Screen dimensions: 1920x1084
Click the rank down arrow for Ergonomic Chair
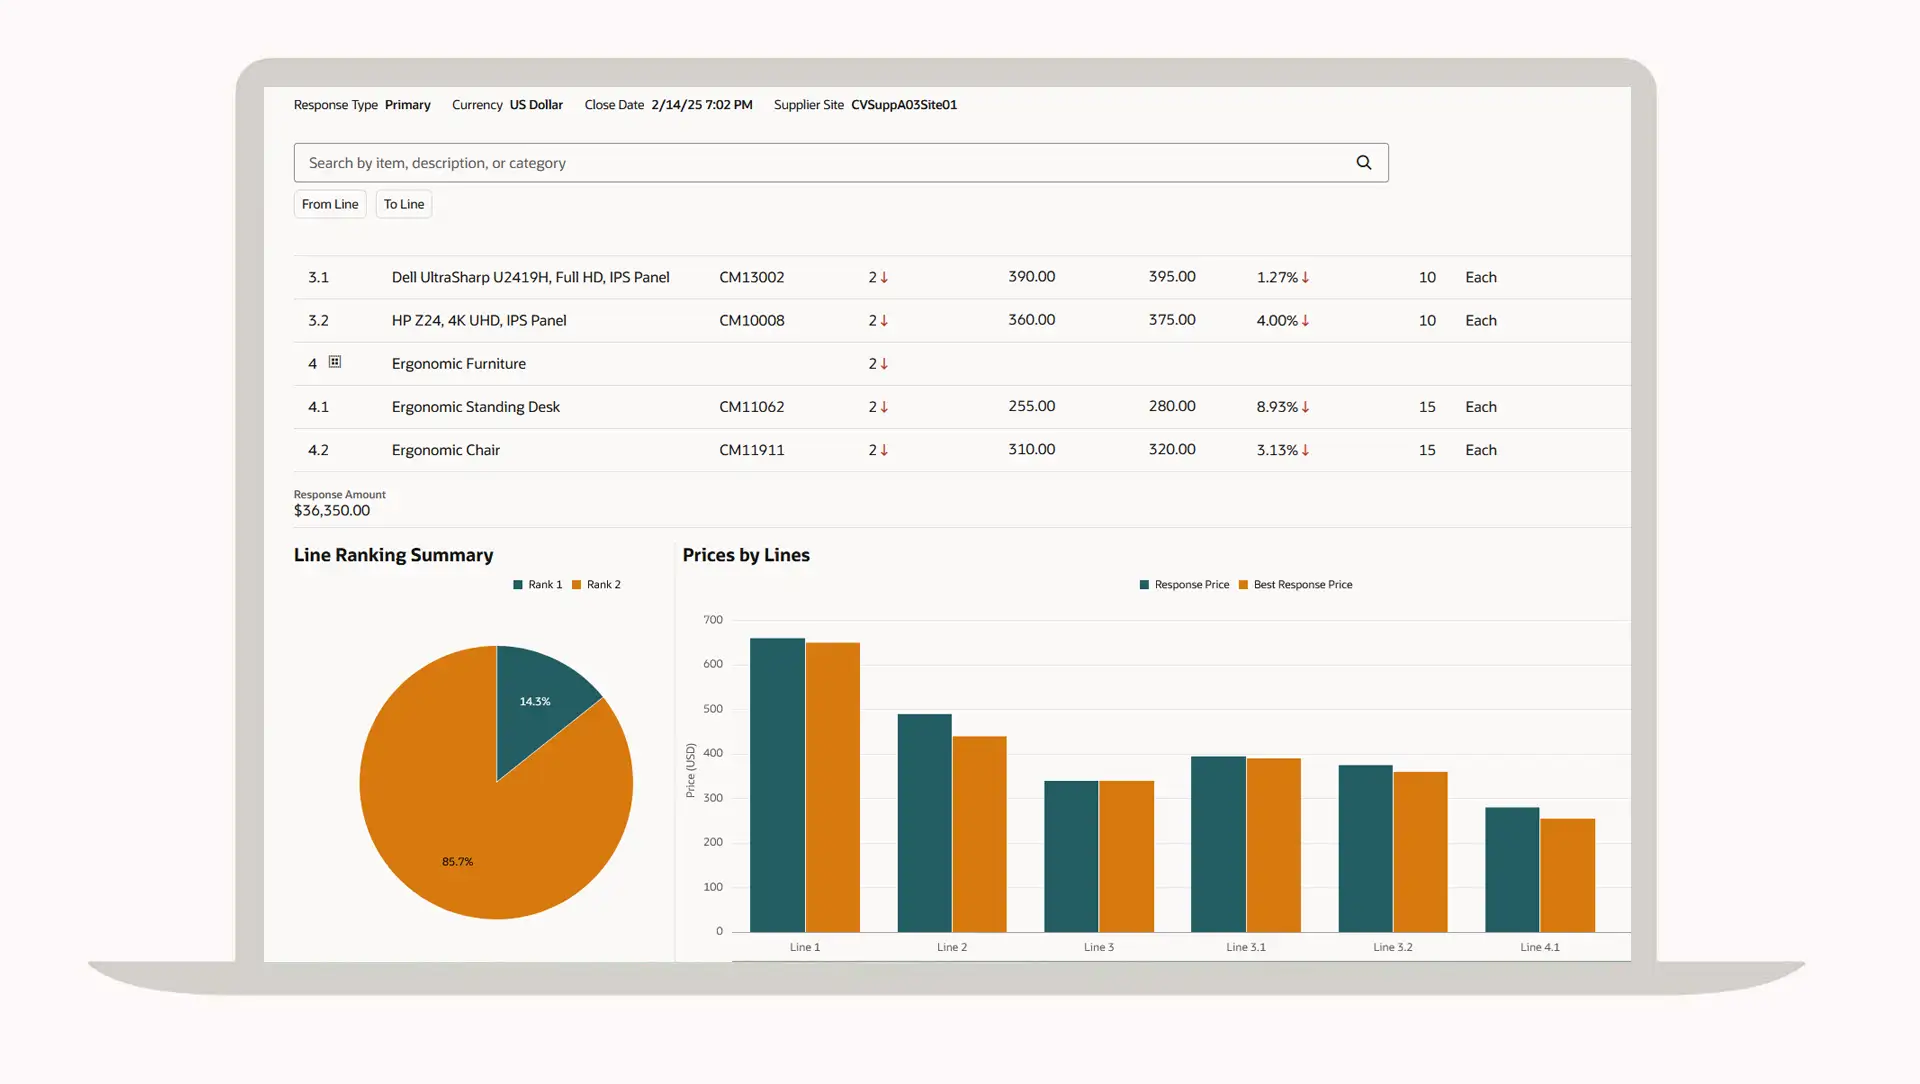884,451
